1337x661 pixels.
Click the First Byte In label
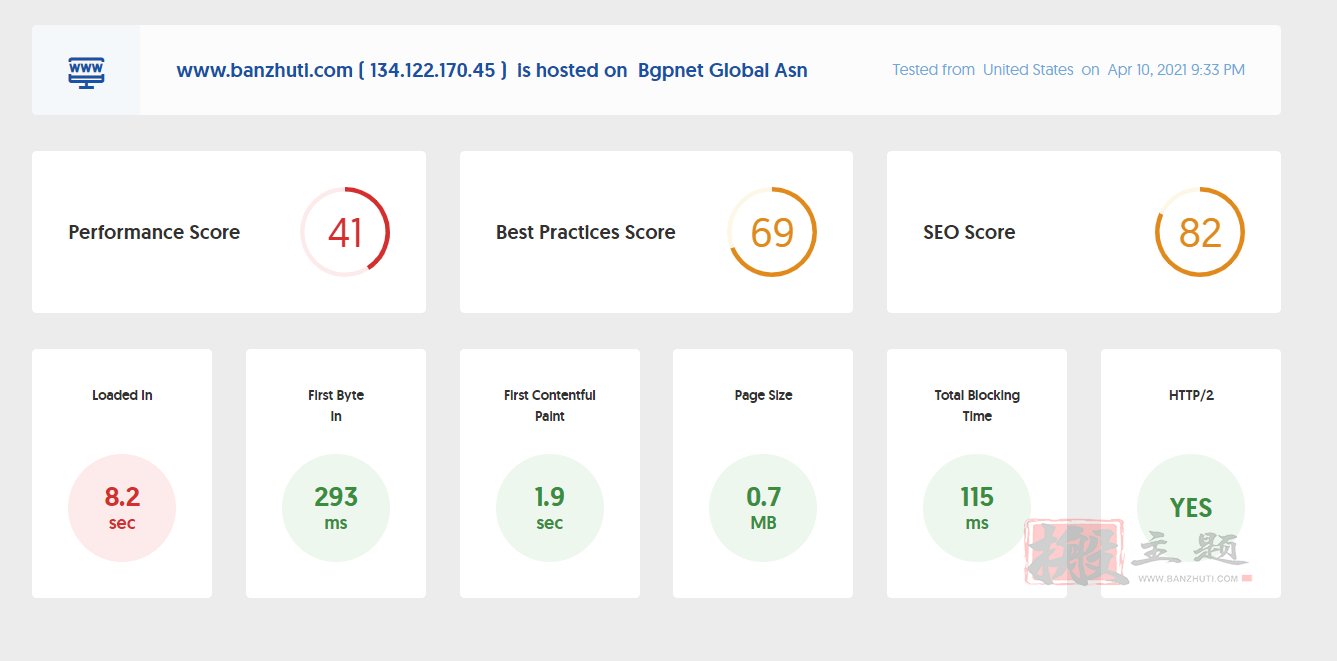[x=336, y=405]
